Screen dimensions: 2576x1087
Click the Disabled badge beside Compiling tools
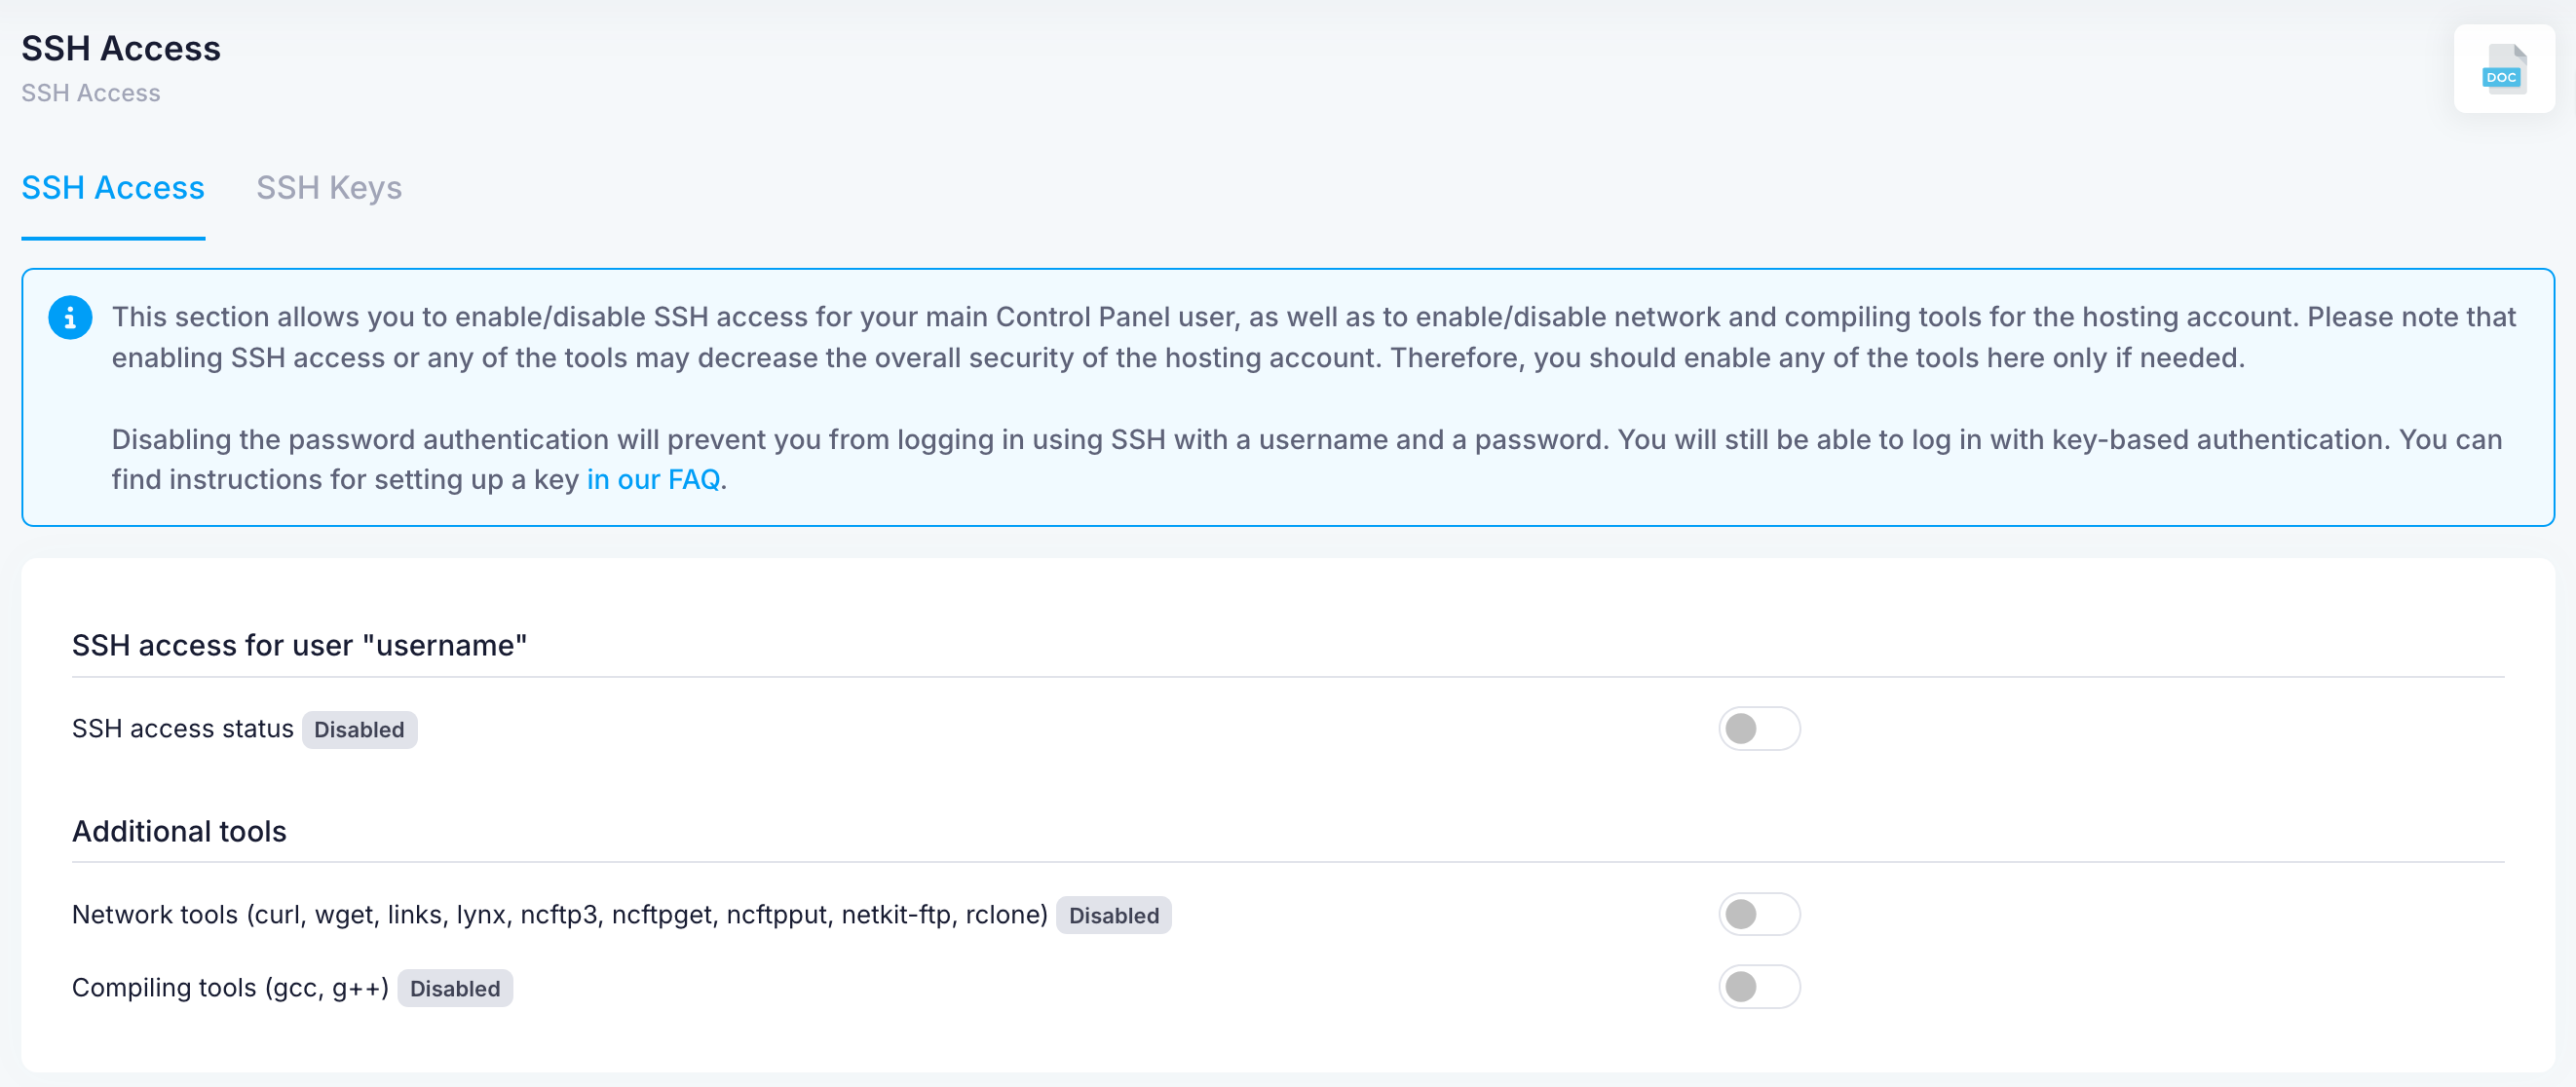(x=455, y=988)
